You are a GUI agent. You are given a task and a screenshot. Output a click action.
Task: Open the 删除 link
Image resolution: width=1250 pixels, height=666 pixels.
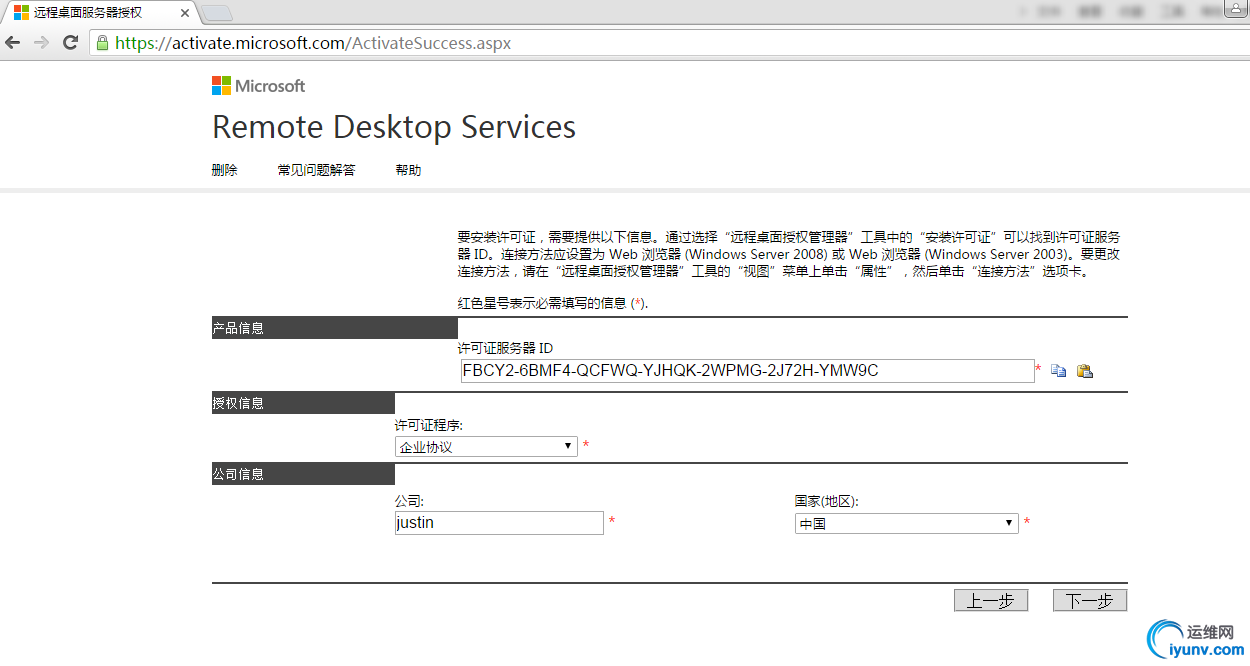(x=225, y=170)
